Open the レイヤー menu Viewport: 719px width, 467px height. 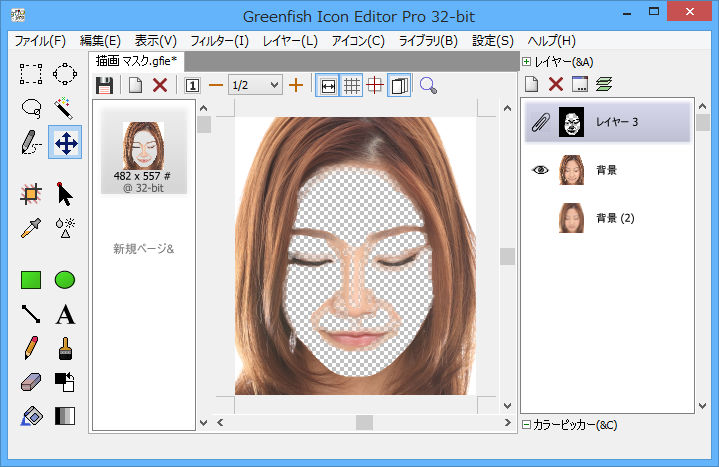coord(290,41)
